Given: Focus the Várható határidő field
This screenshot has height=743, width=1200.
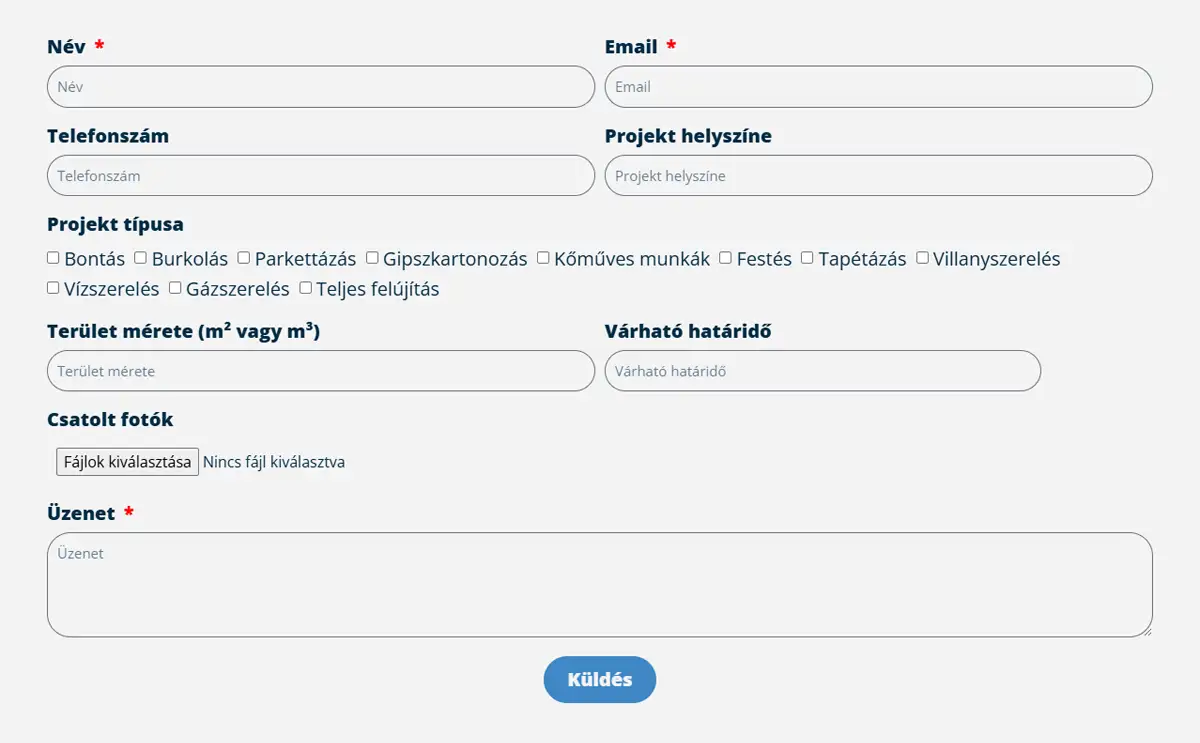Looking at the screenshot, I should tap(822, 371).
